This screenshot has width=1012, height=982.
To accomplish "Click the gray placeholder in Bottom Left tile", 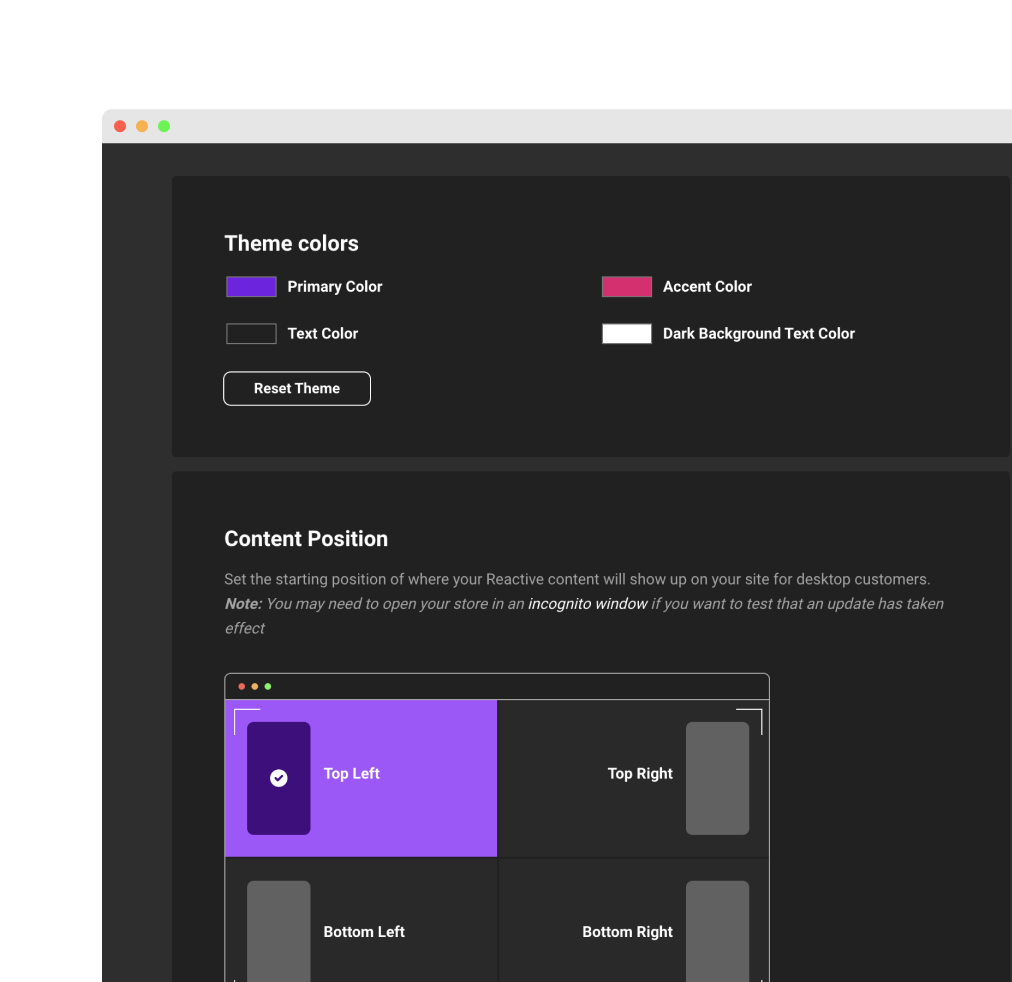I will tap(279, 931).
